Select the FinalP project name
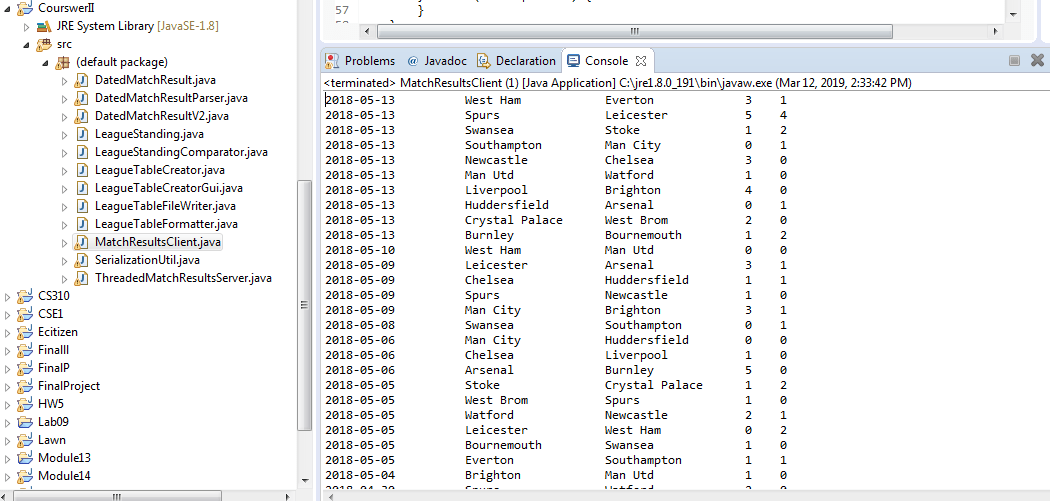This screenshot has width=1050, height=501. (x=54, y=368)
